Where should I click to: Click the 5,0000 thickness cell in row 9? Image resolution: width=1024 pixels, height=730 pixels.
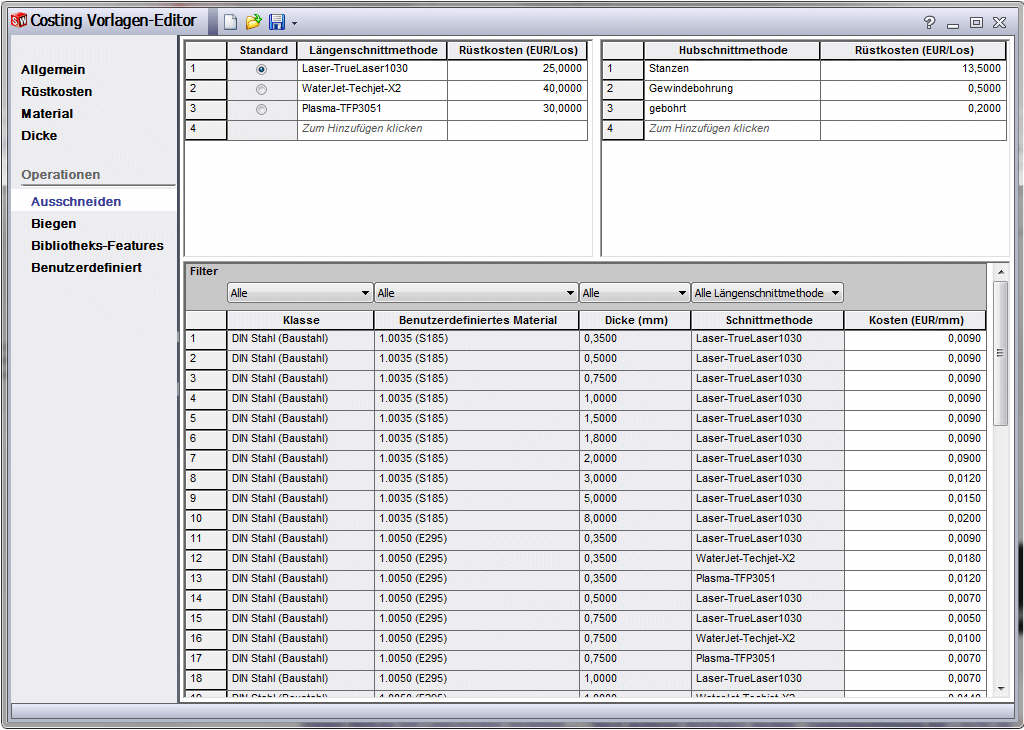[635, 499]
